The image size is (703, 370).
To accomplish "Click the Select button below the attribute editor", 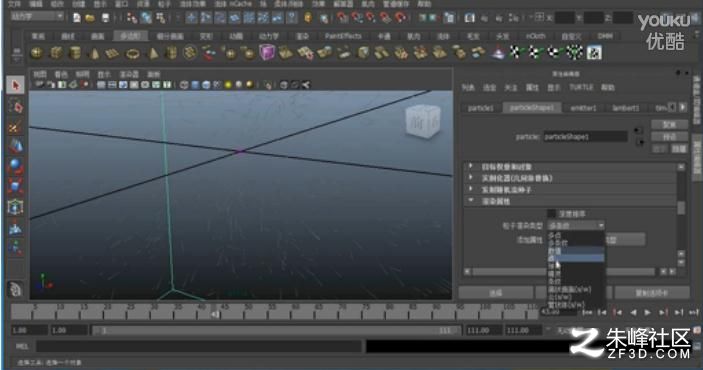I will point(495,293).
